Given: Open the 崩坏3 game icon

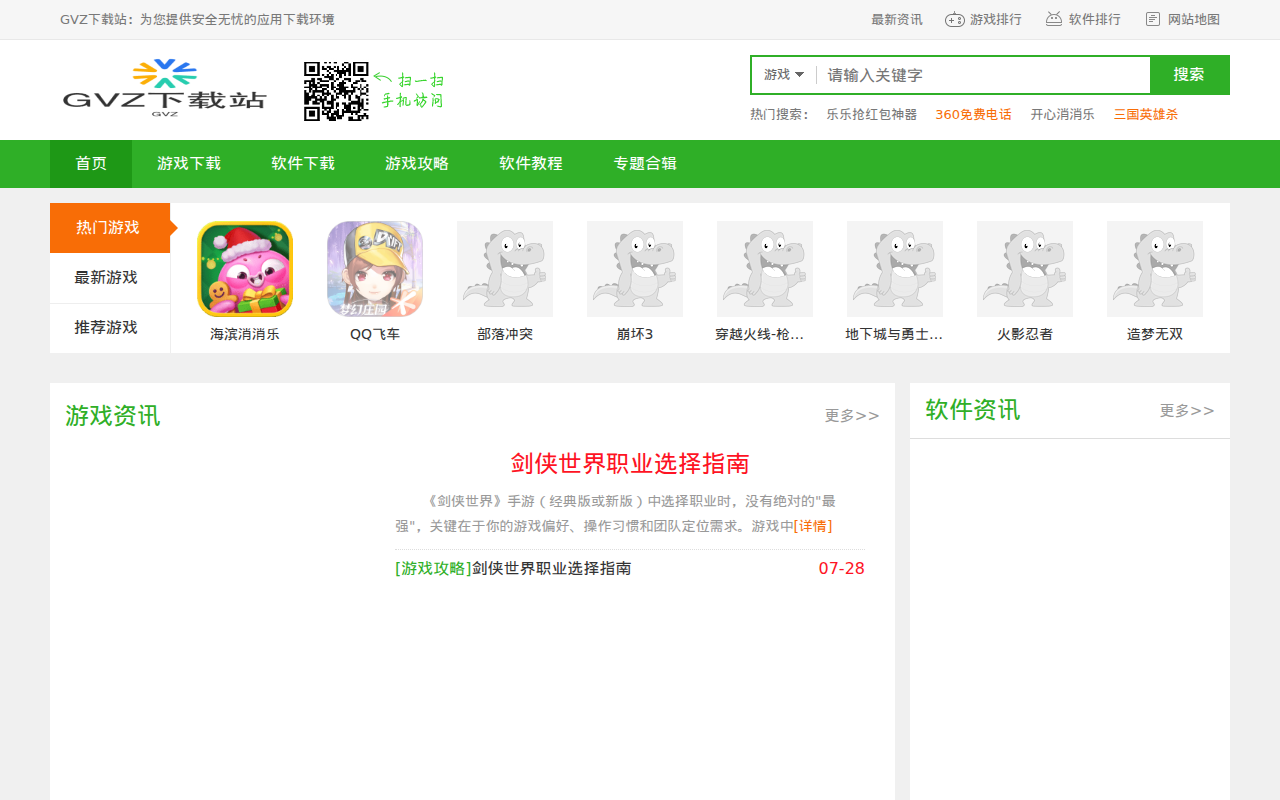Looking at the screenshot, I should pos(635,269).
